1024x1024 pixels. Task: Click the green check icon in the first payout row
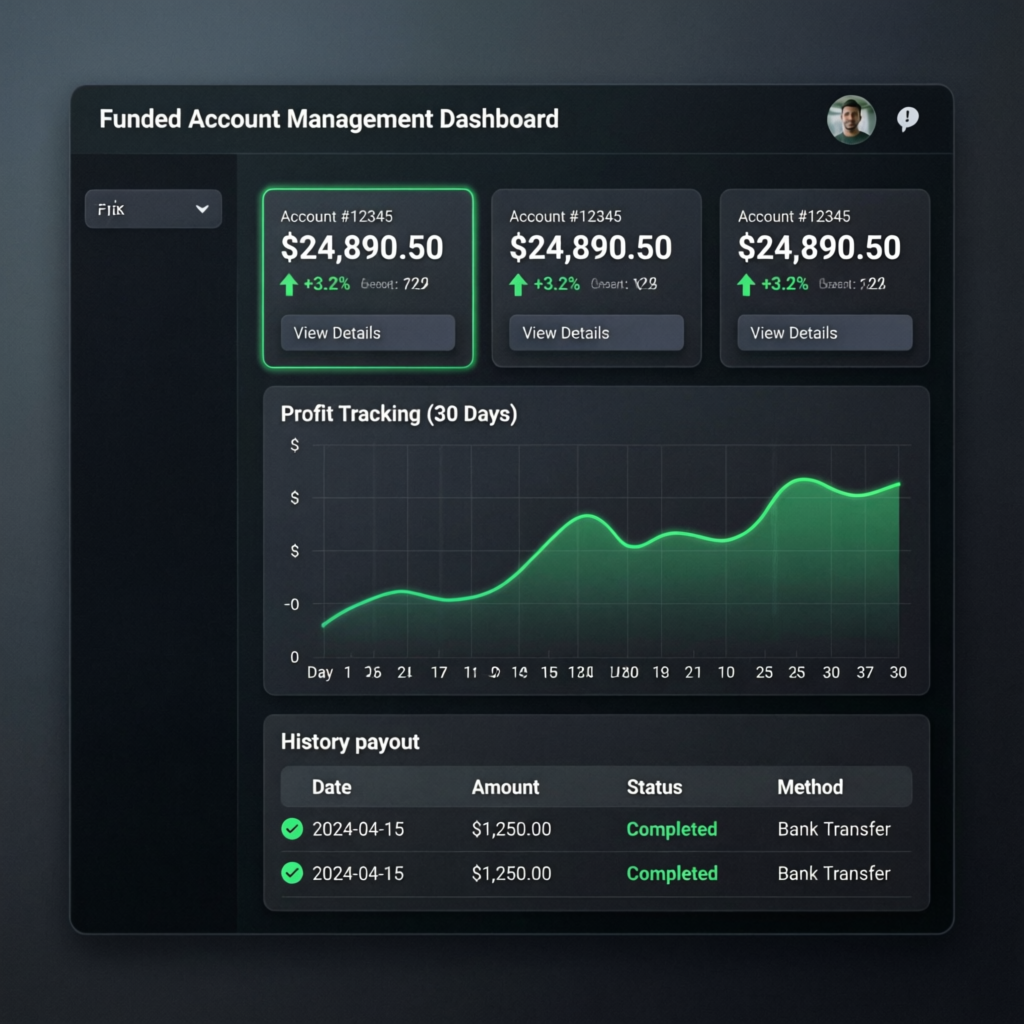pos(292,829)
